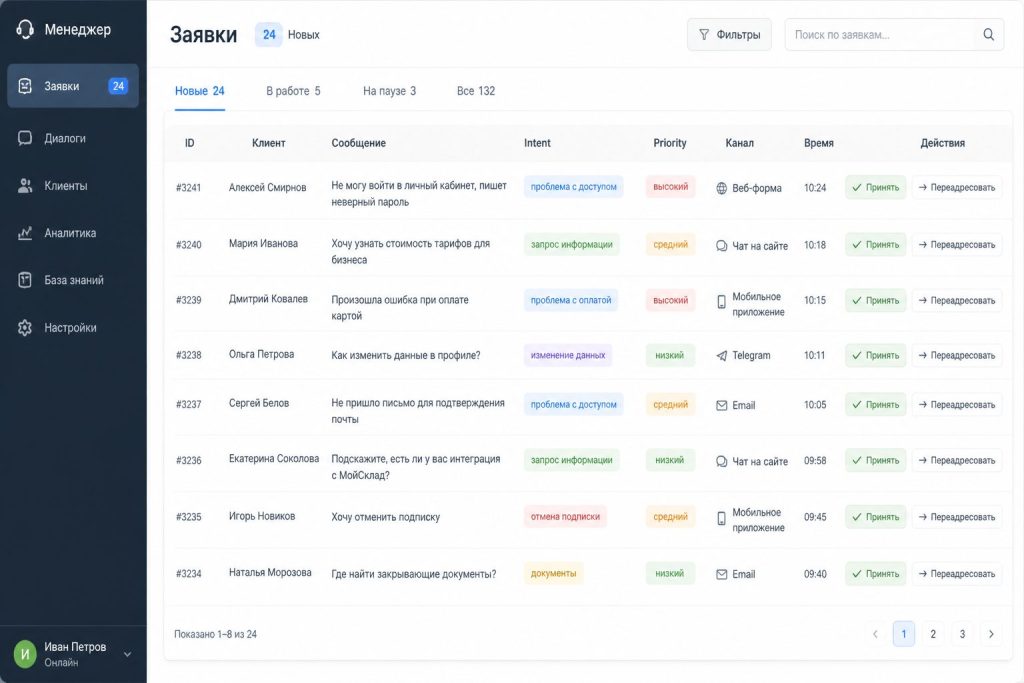Redirect request #3235 with Переадресовать

(957, 517)
